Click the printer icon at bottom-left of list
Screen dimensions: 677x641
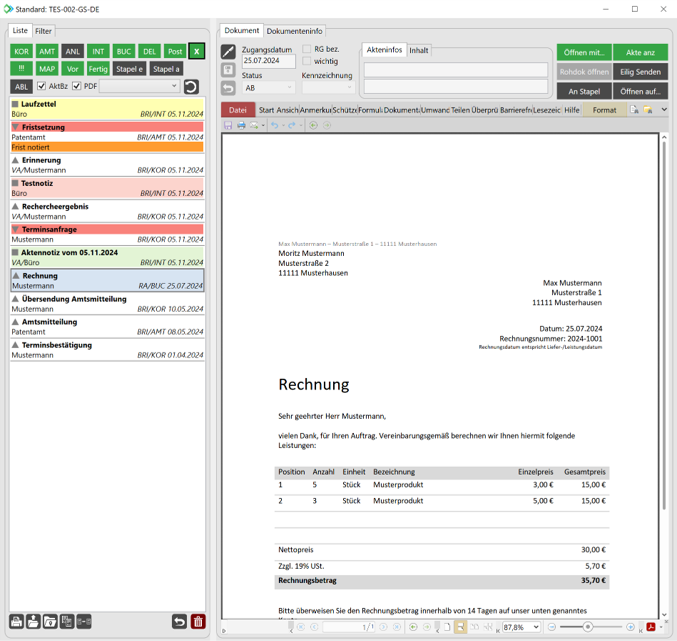16,621
